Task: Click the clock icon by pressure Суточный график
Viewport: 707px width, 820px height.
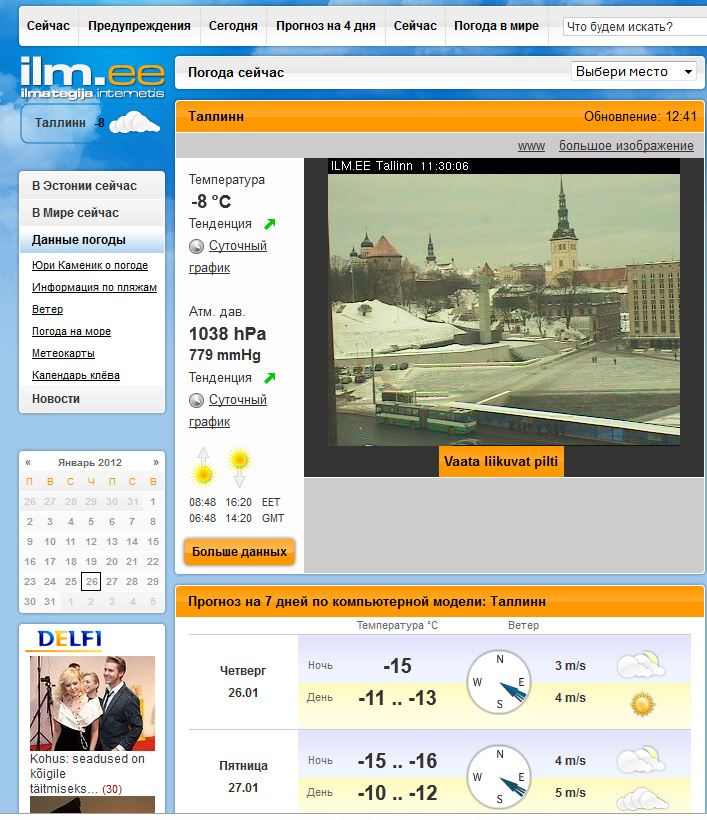Action: (x=196, y=401)
